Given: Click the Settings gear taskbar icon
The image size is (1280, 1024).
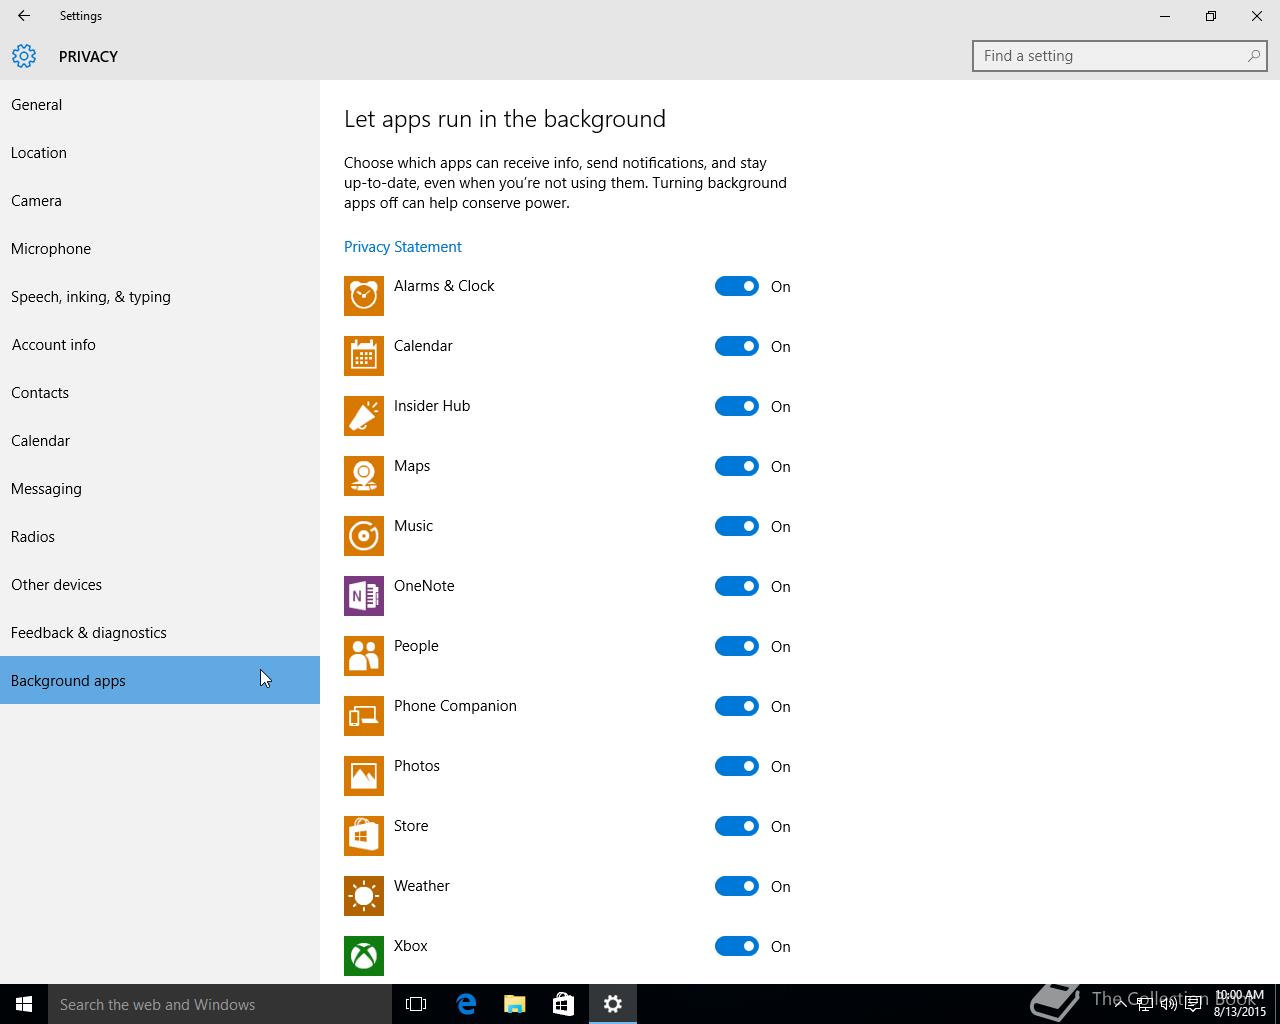Looking at the screenshot, I should (x=613, y=1004).
